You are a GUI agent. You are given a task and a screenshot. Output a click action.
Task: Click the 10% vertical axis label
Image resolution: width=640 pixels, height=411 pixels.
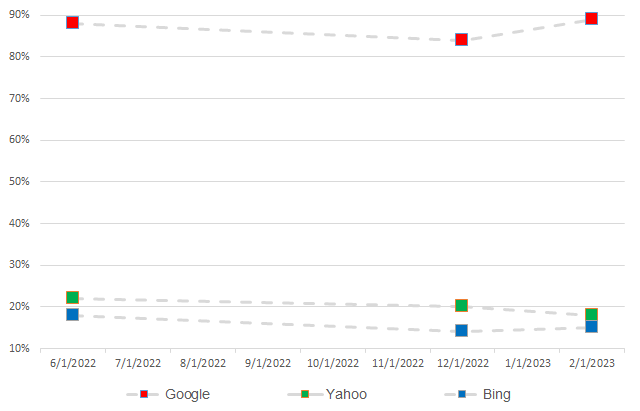click(19, 349)
